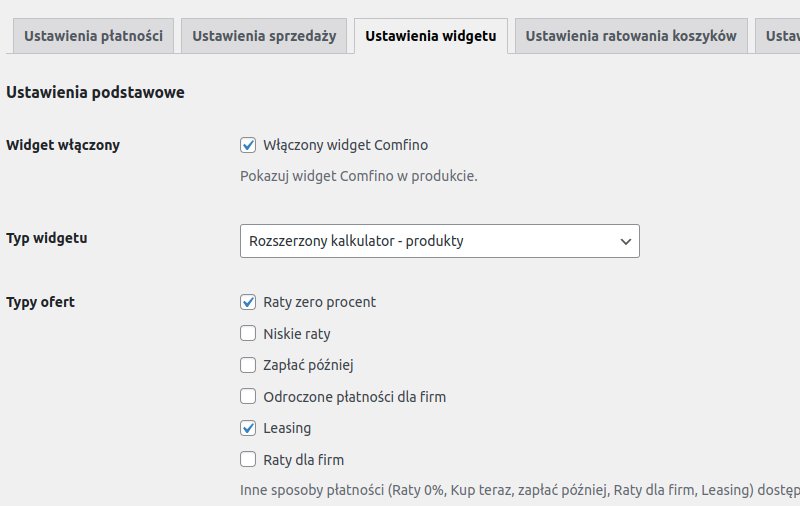This screenshot has height=506, width=800.
Task: Open the partially visible last tab
Action: pos(778,36)
